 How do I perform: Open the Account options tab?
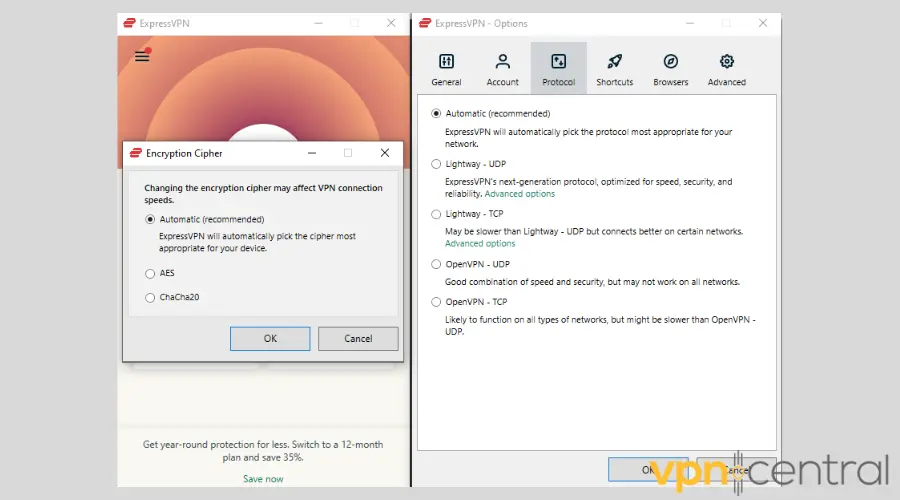coord(502,69)
